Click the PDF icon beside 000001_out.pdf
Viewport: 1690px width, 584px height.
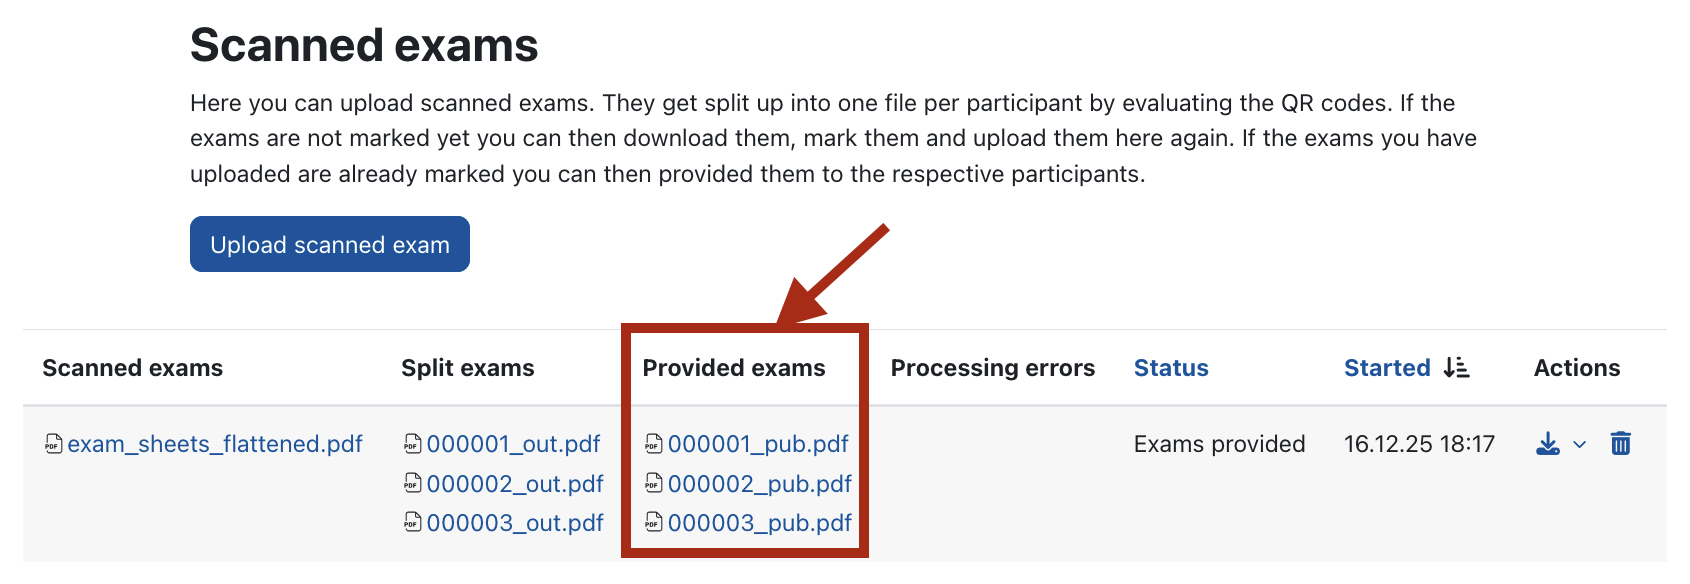point(413,444)
